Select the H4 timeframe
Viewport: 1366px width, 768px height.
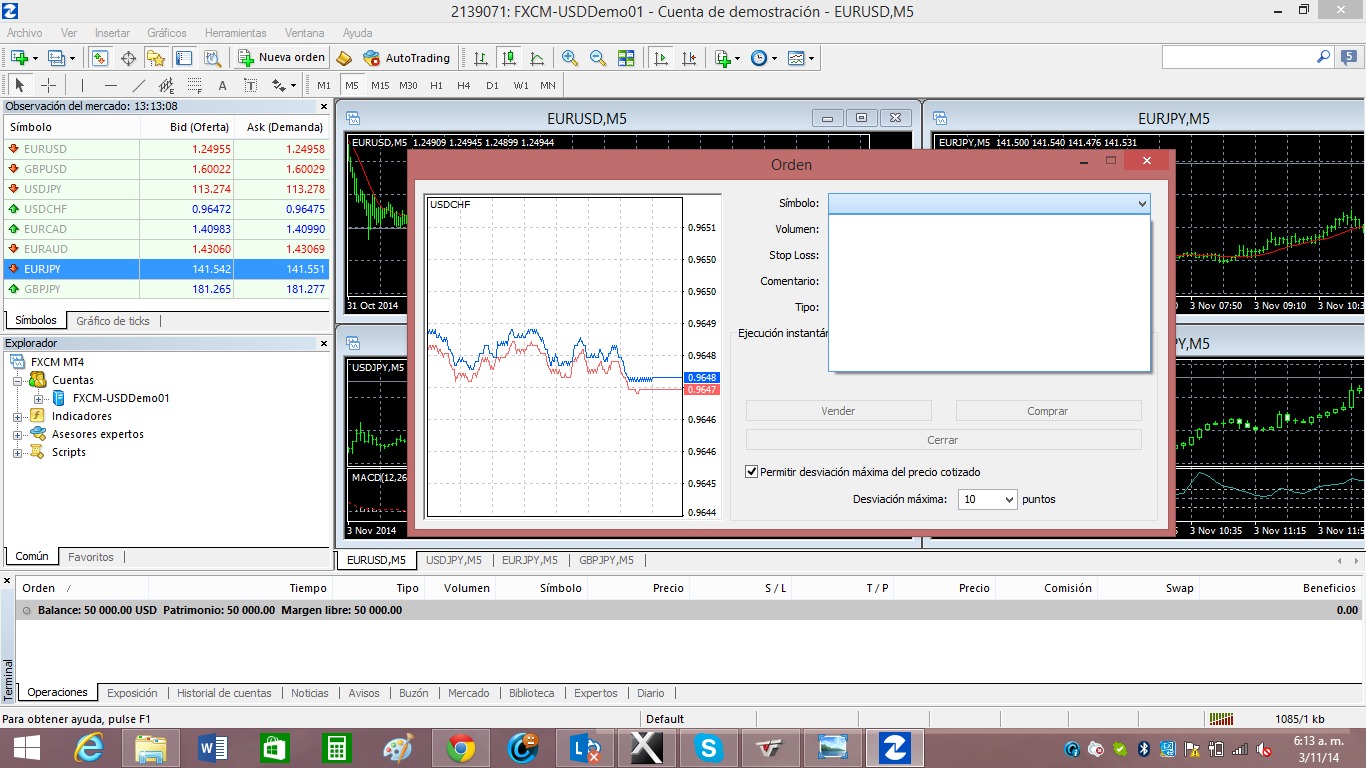click(464, 85)
